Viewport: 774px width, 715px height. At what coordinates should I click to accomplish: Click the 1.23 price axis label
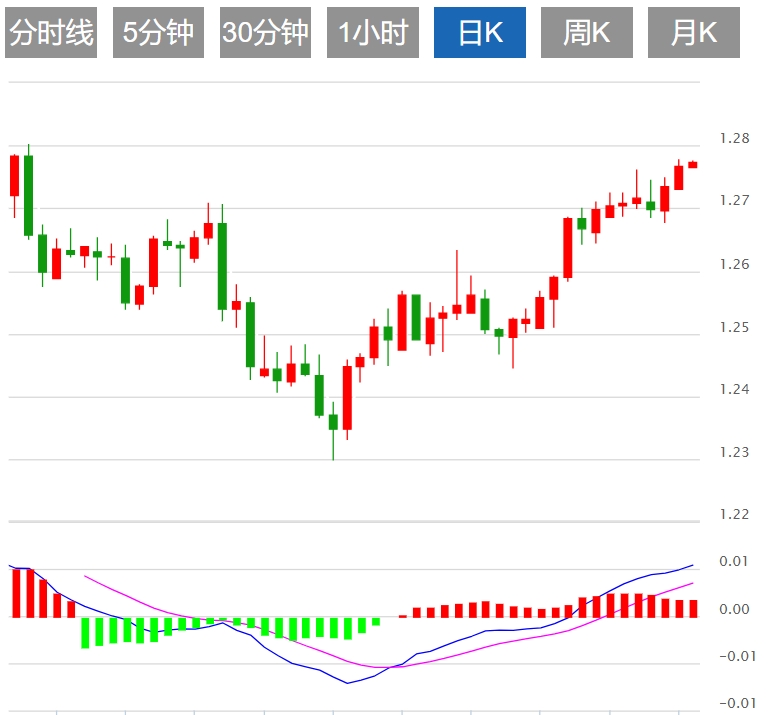click(735, 452)
